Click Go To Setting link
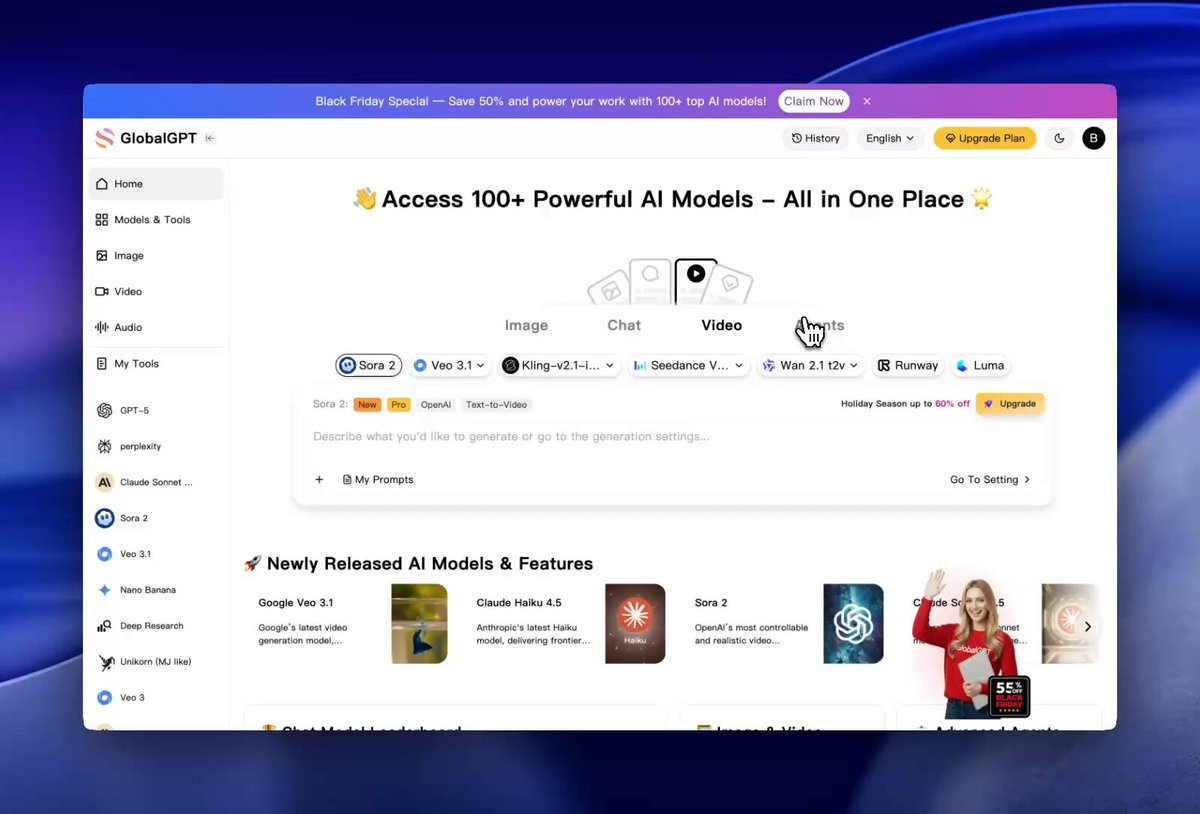 coord(990,480)
